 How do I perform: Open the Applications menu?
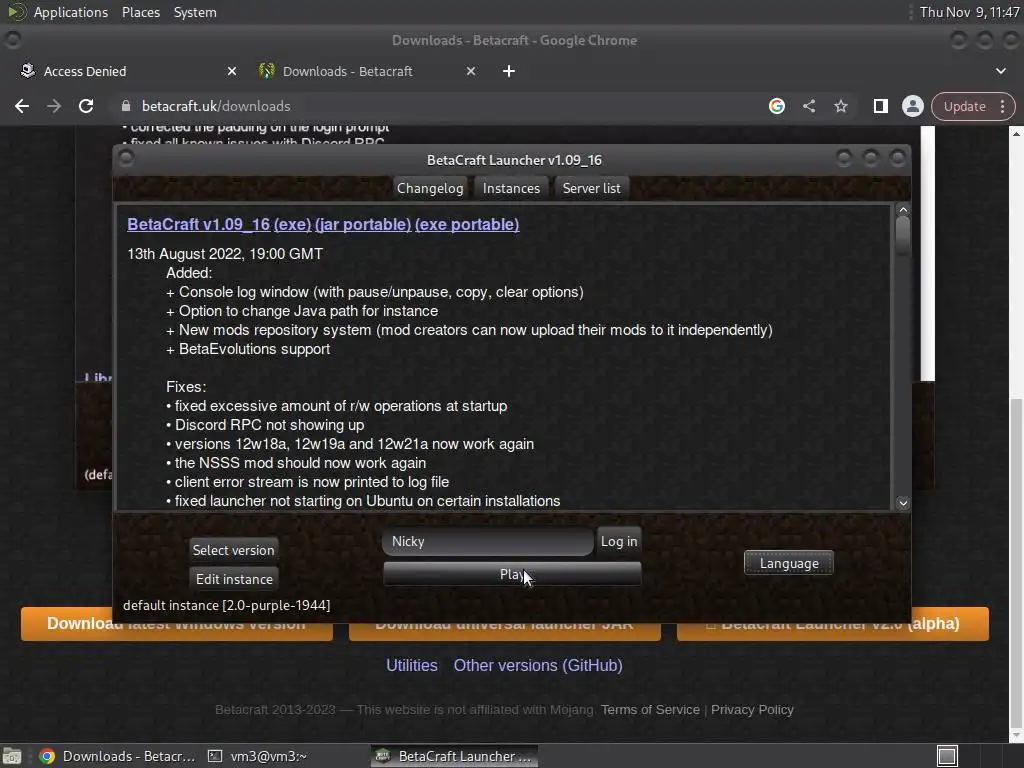(x=71, y=12)
